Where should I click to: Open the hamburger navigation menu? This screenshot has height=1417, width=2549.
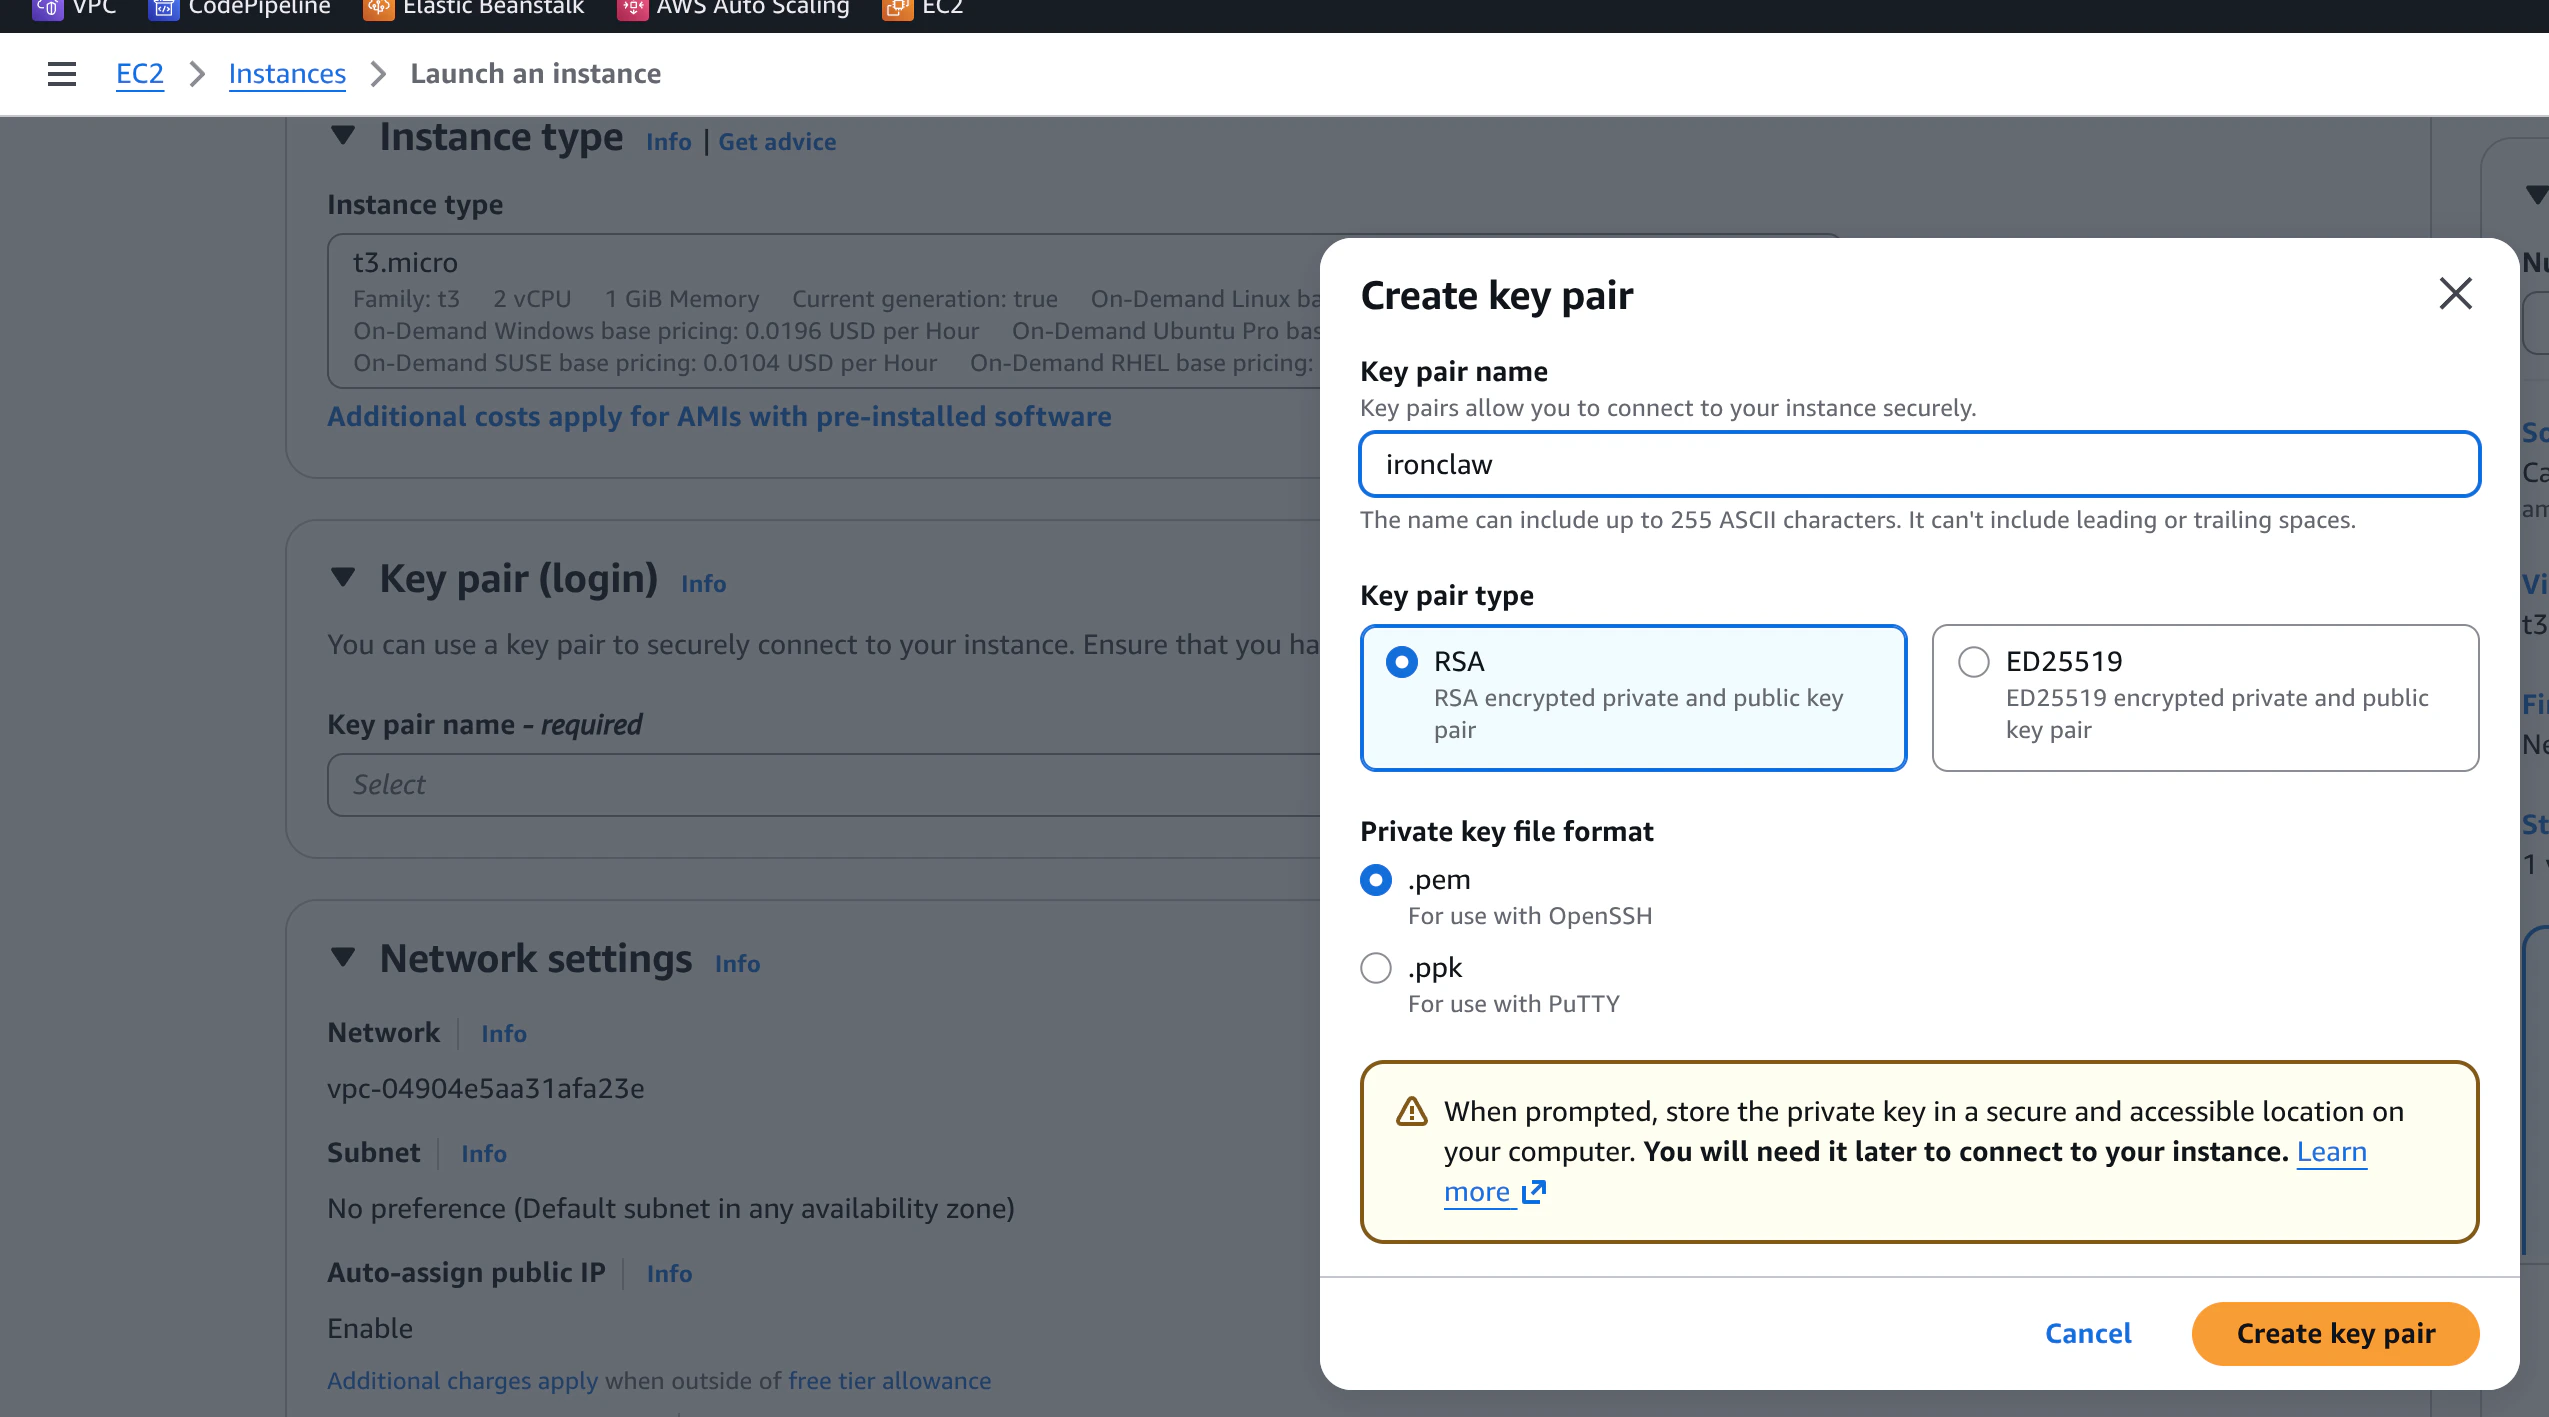(62, 74)
